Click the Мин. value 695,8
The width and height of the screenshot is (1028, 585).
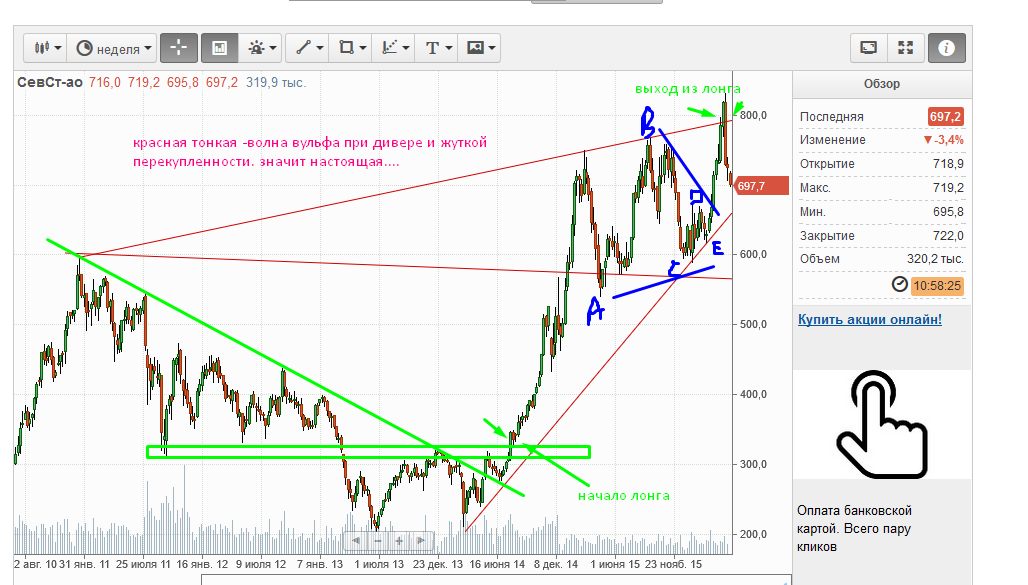pyautogui.click(x=948, y=212)
